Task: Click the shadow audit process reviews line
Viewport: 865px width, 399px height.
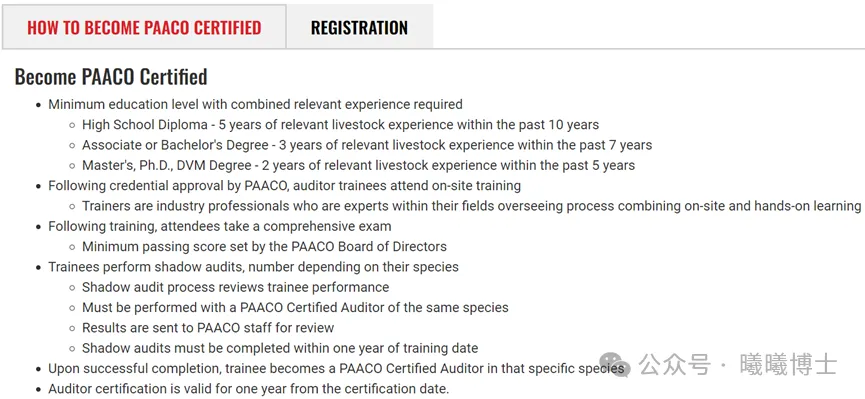Action: 236,287
